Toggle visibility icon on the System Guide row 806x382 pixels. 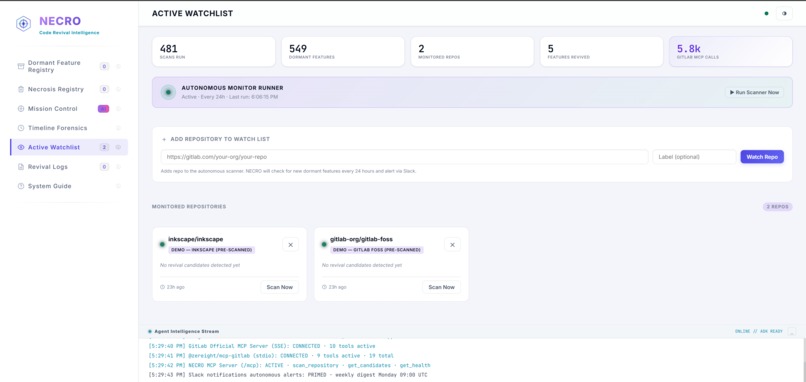pyautogui.click(x=118, y=186)
